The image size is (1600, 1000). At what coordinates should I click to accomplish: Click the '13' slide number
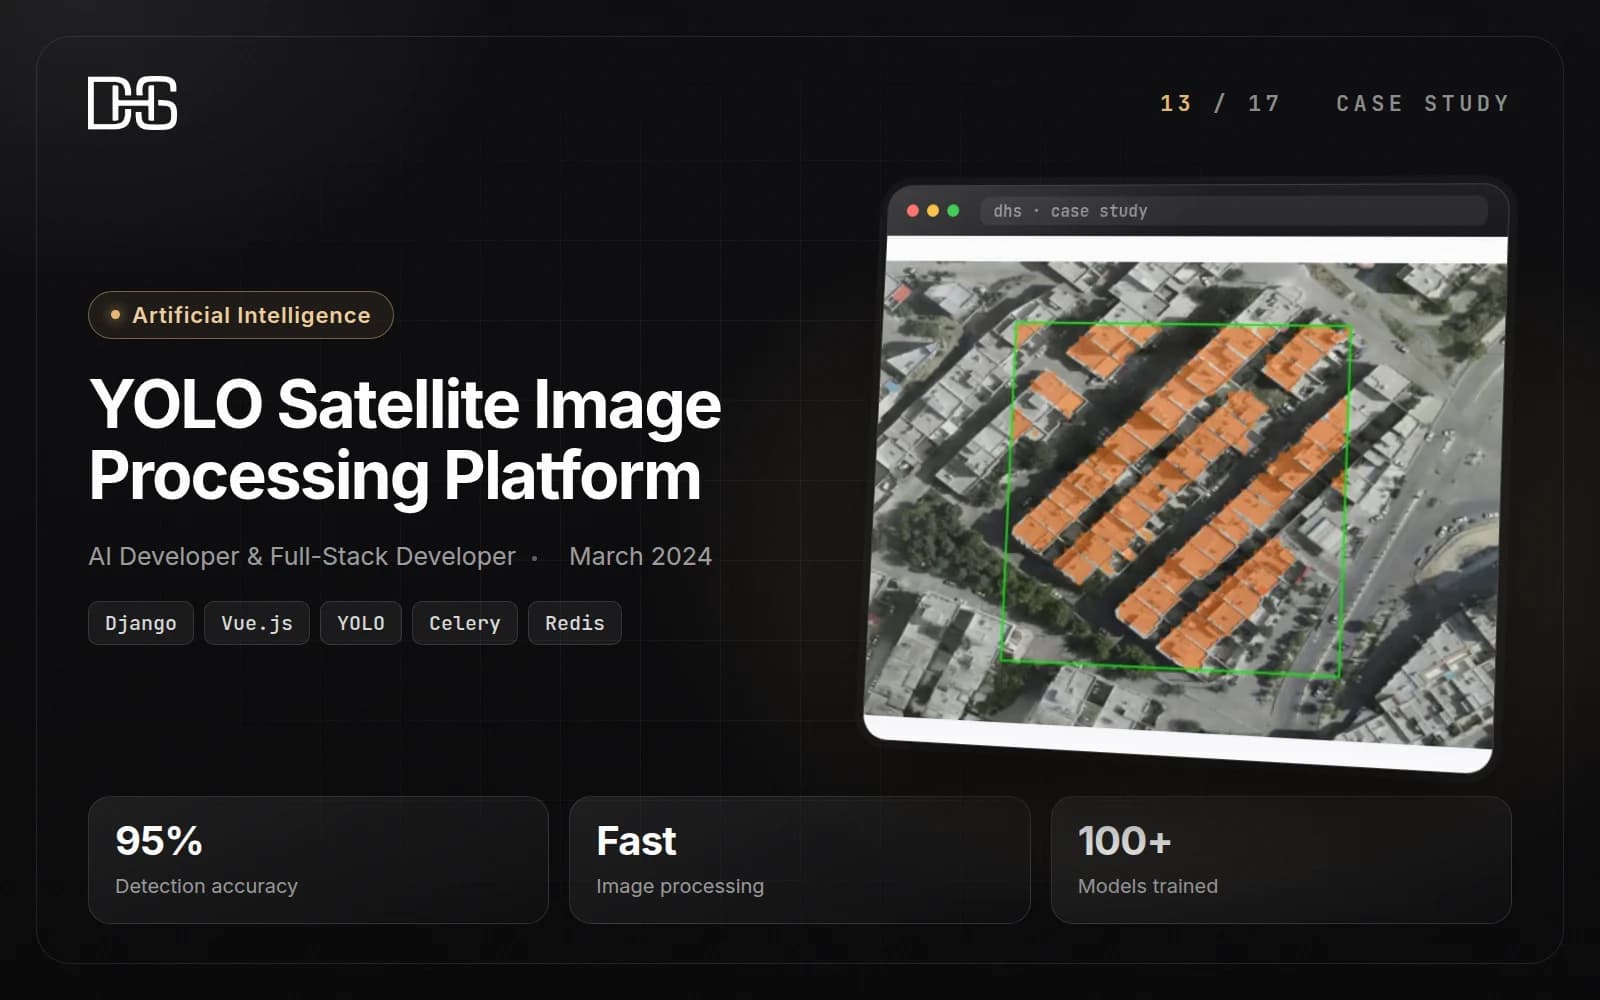click(x=1176, y=103)
